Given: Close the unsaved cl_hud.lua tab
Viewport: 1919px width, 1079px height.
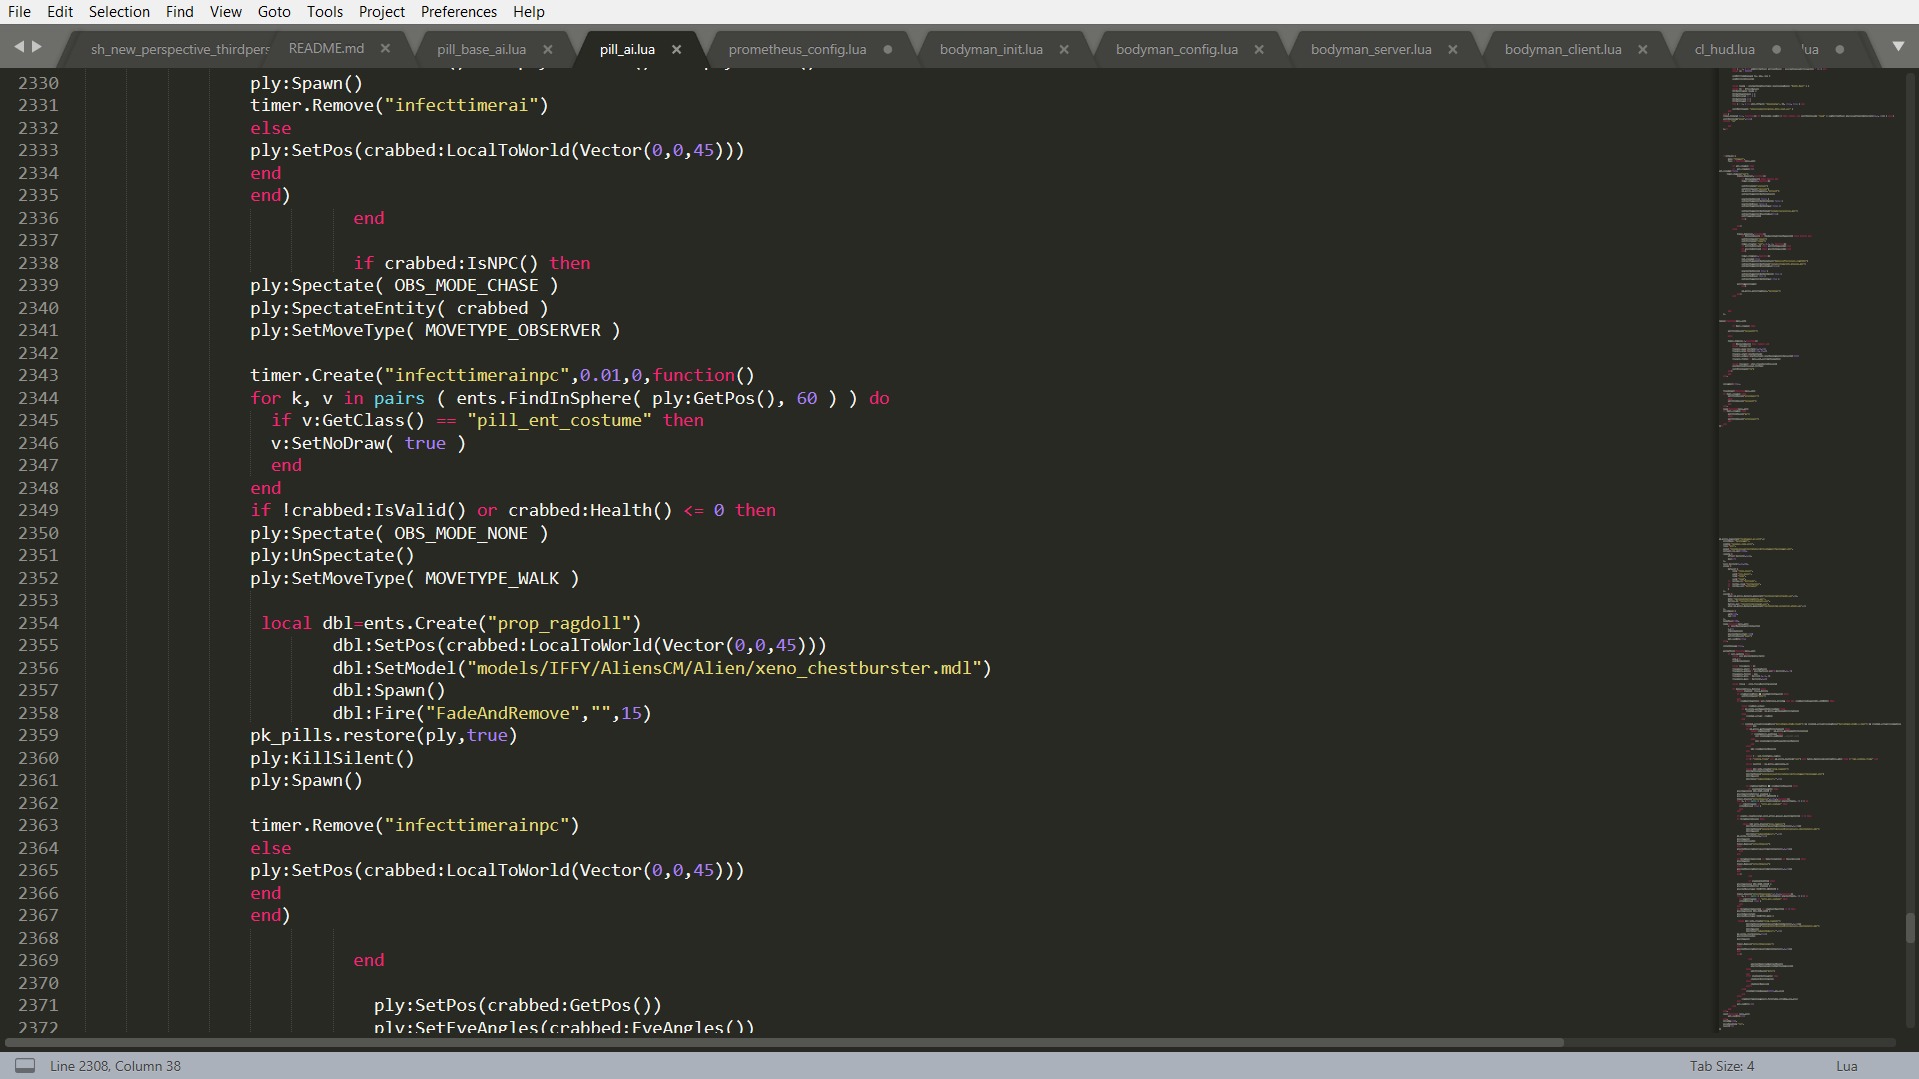Looking at the screenshot, I should pyautogui.click(x=1777, y=49).
